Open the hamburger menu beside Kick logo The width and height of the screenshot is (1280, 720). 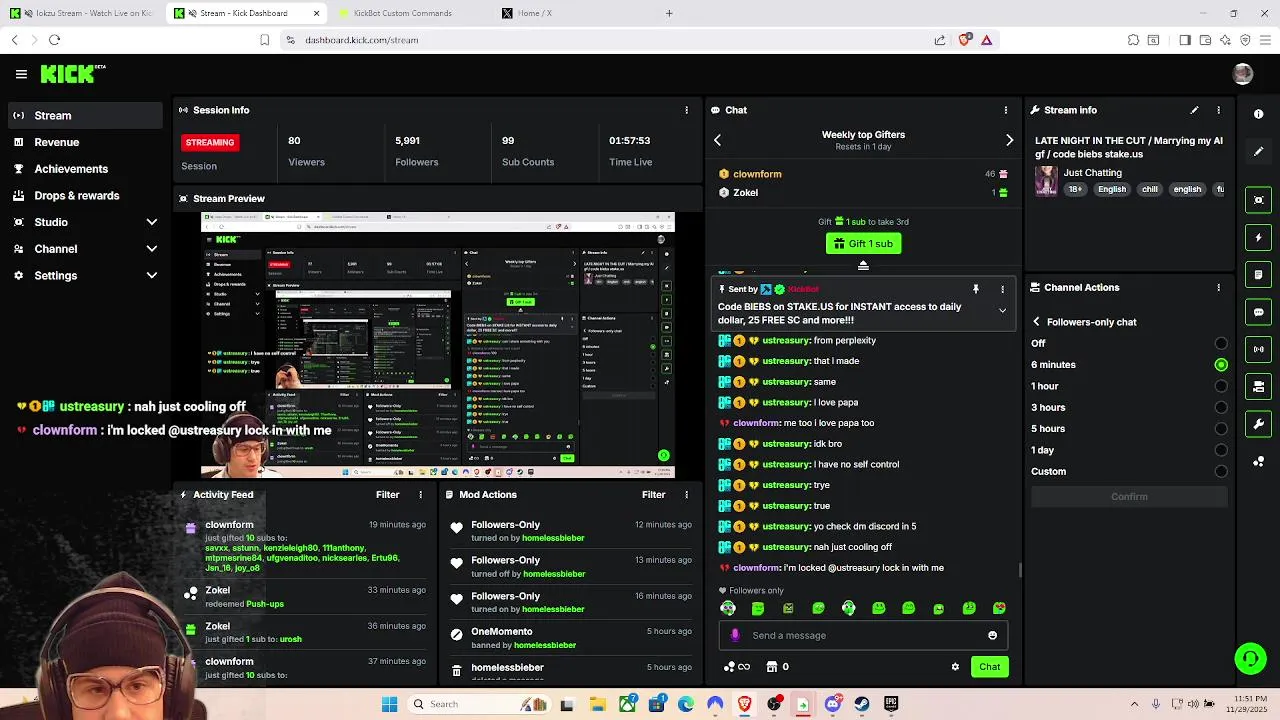click(21, 74)
